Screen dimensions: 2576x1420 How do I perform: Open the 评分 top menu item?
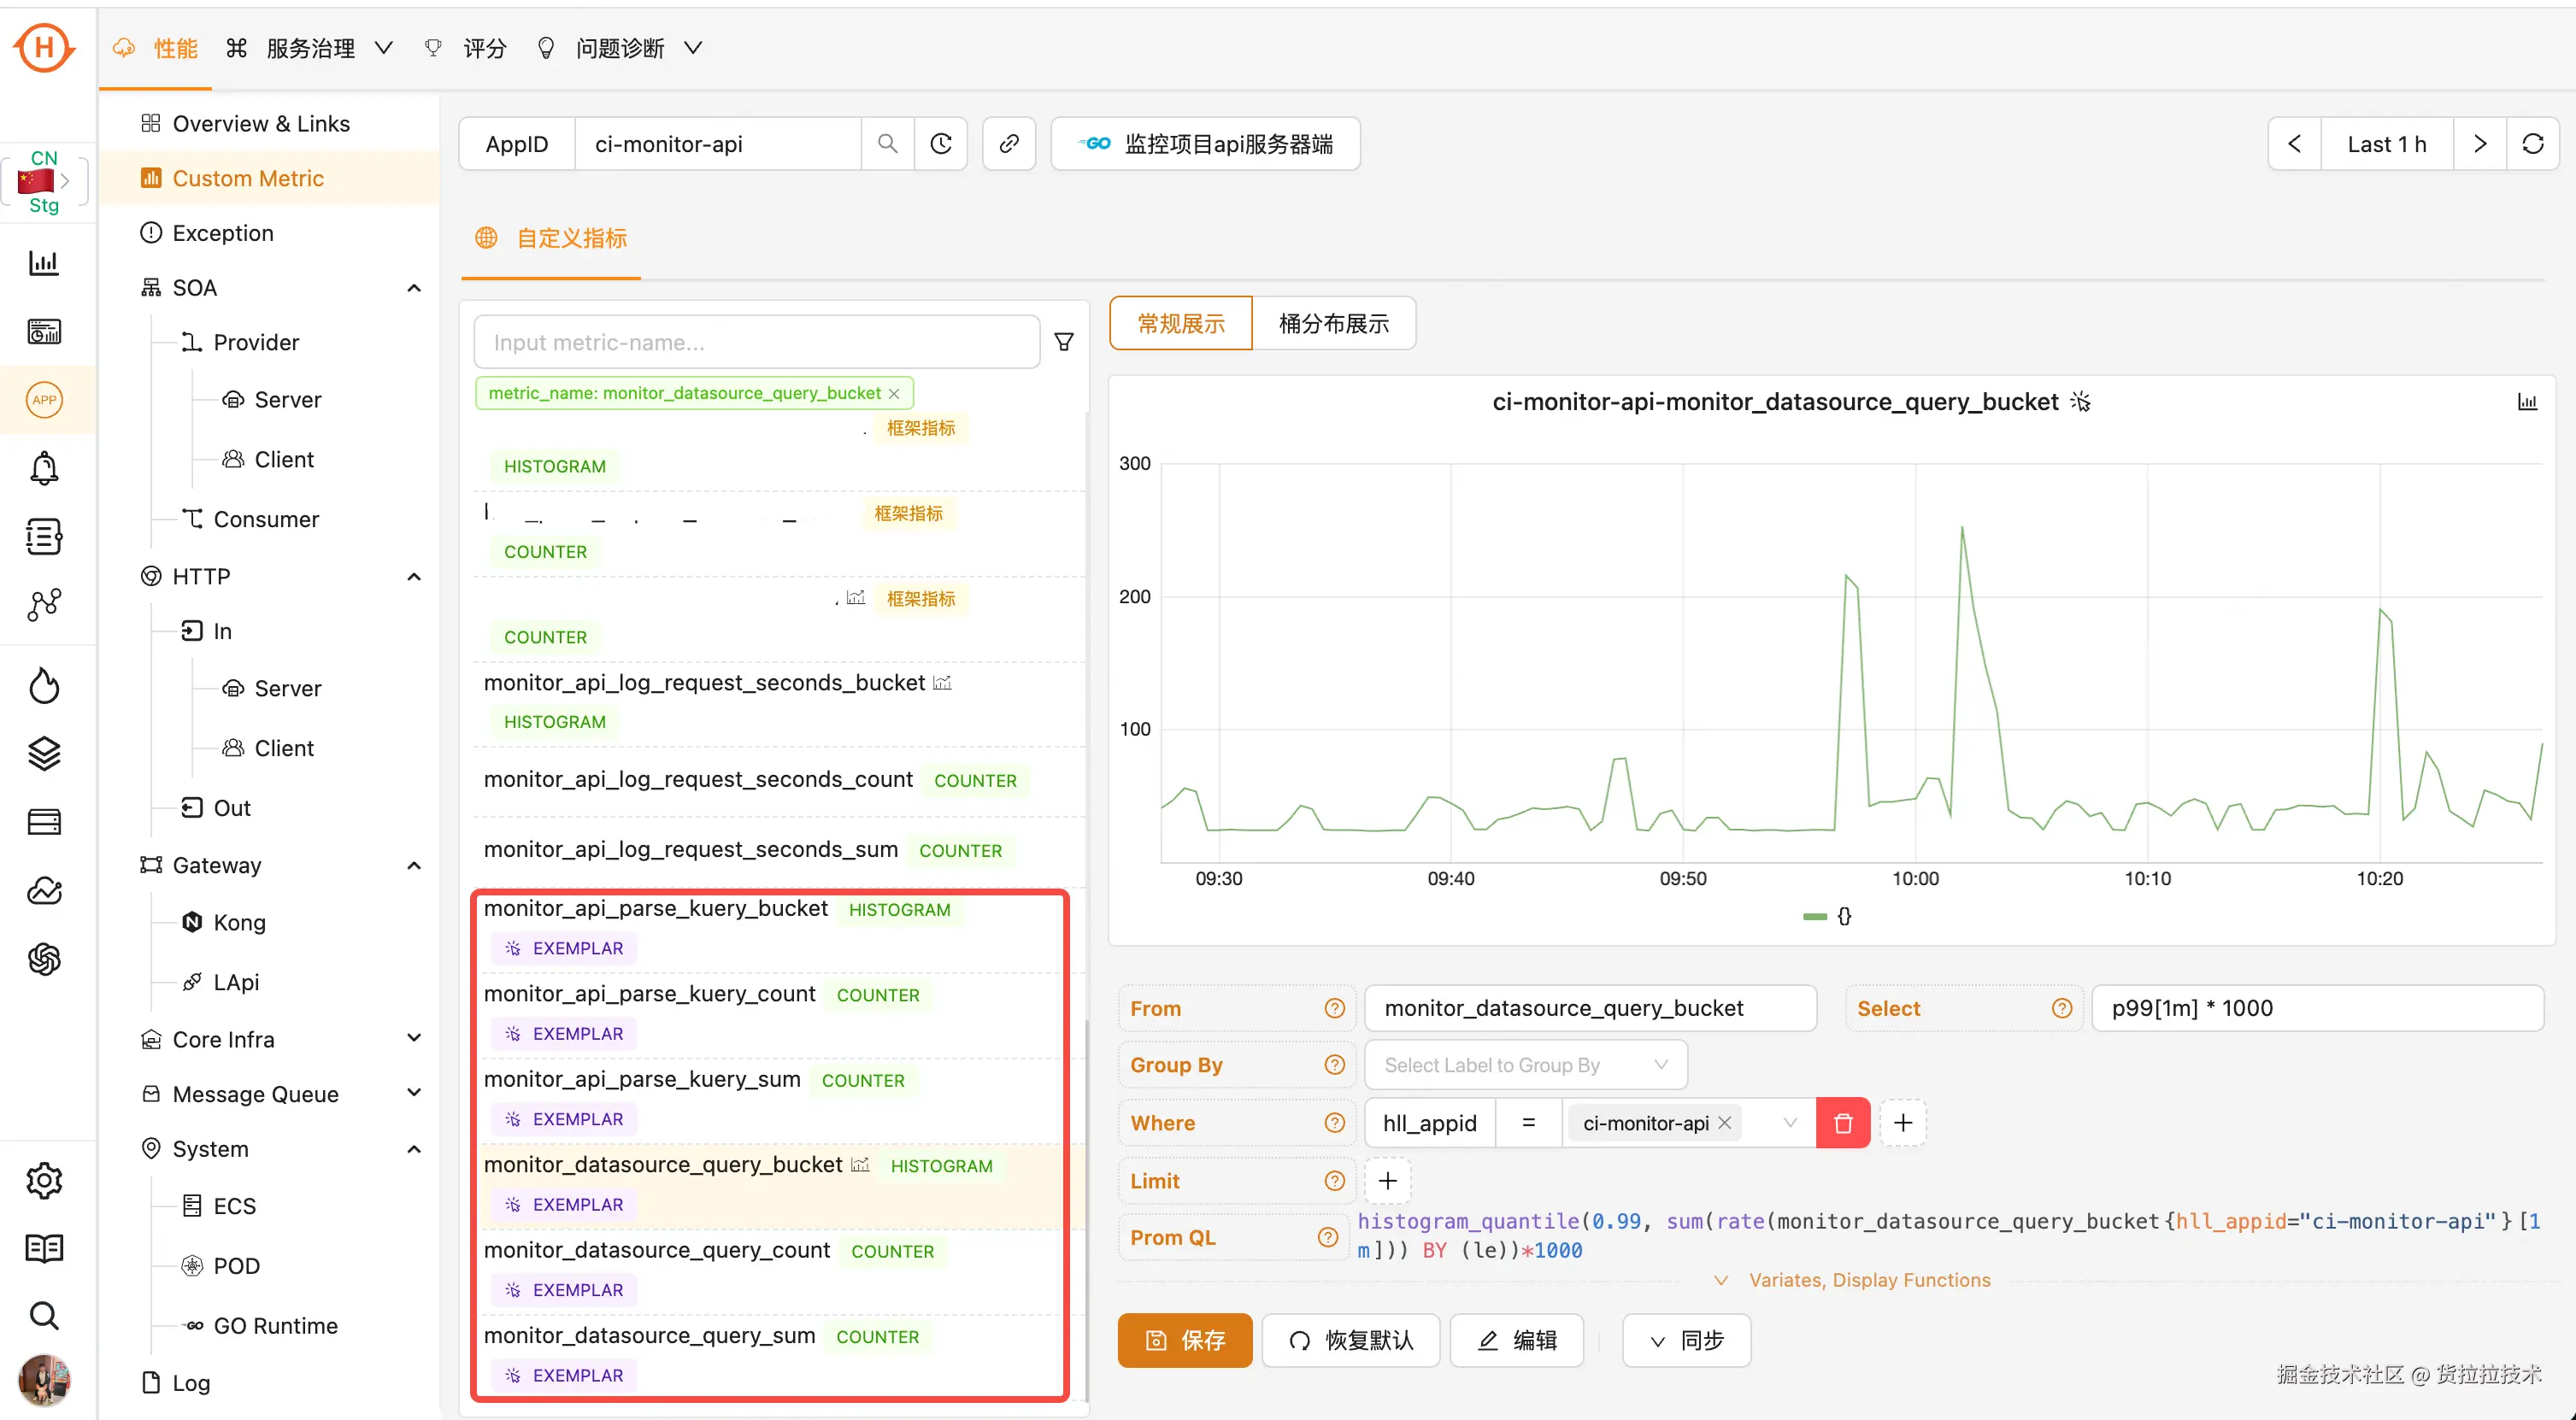484,48
